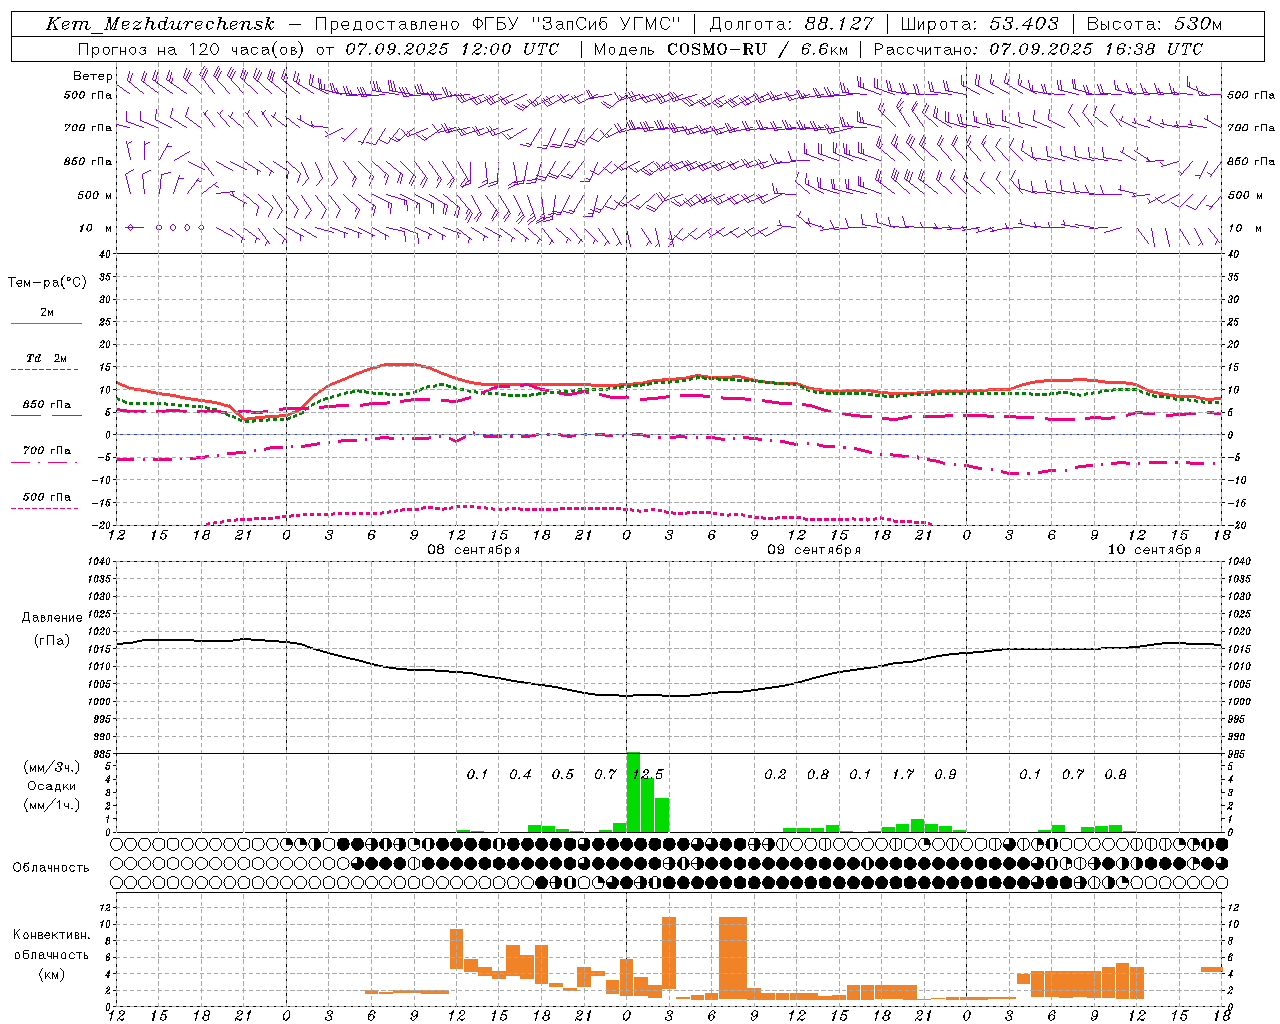Select the Высота: 530м value
Image resolution: width=1280 pixels, height=1024 pixels.
[x=1154, y=24]
